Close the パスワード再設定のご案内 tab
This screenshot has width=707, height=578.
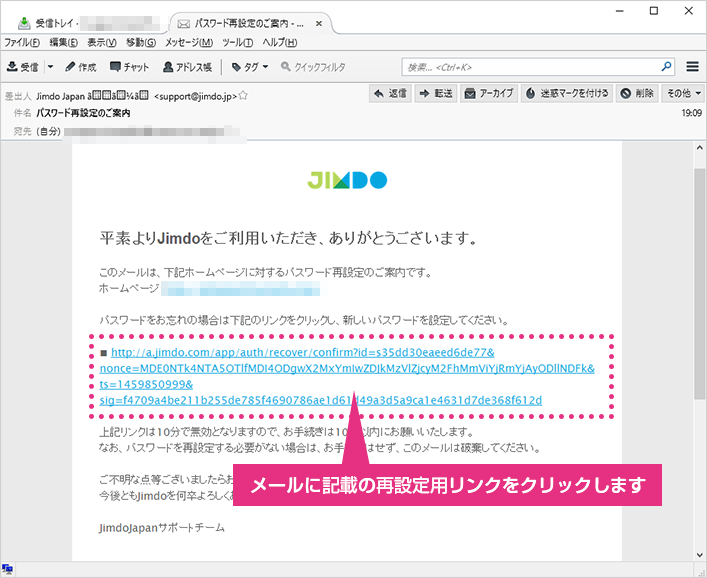319,23
